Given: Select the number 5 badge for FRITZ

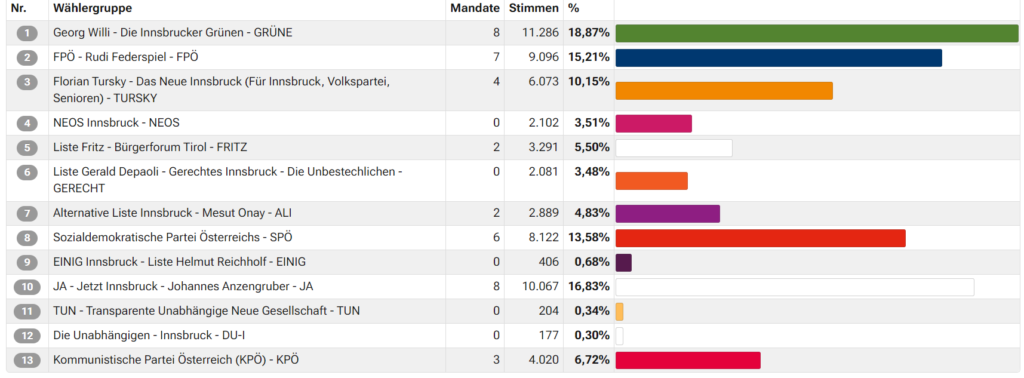Looking at the screenshot, I should [x=27, y=148].
